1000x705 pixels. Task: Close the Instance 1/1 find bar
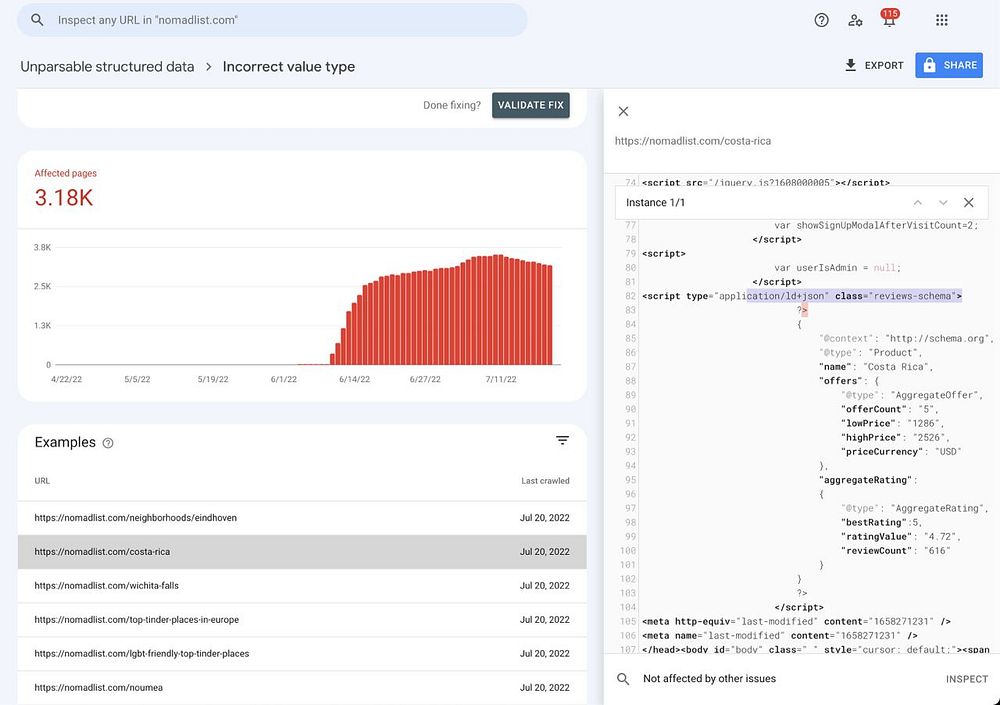tap(968, 202)
